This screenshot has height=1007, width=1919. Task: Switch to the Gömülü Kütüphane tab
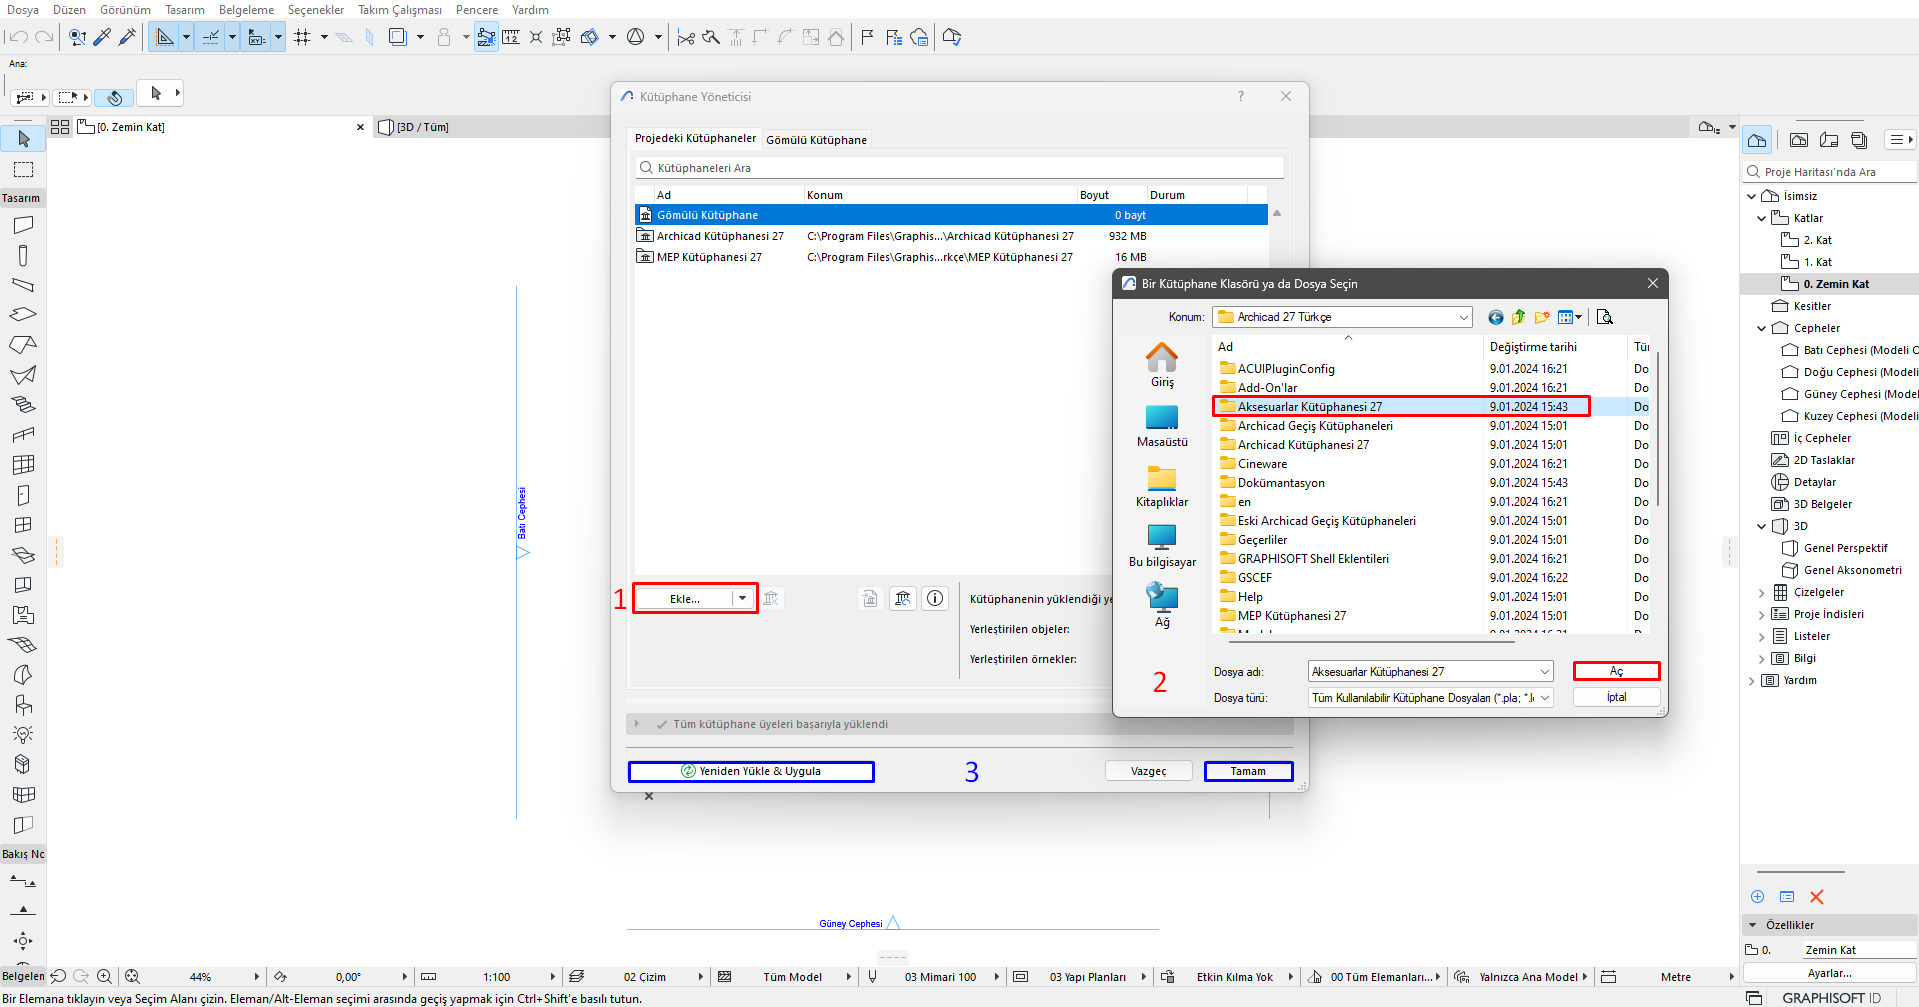click(x=816, y=140)
